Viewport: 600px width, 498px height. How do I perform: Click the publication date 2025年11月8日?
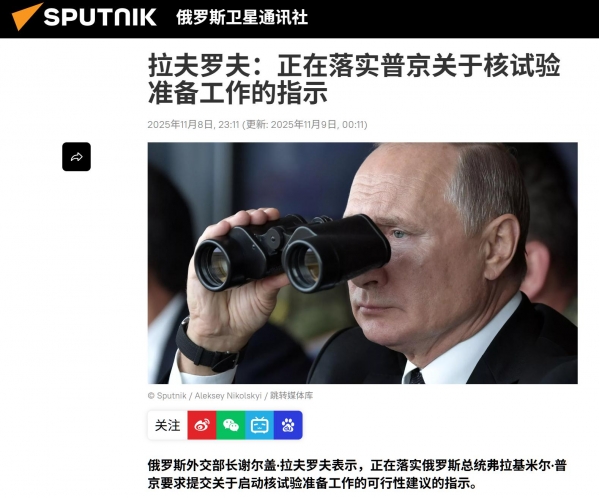(180, 124)
